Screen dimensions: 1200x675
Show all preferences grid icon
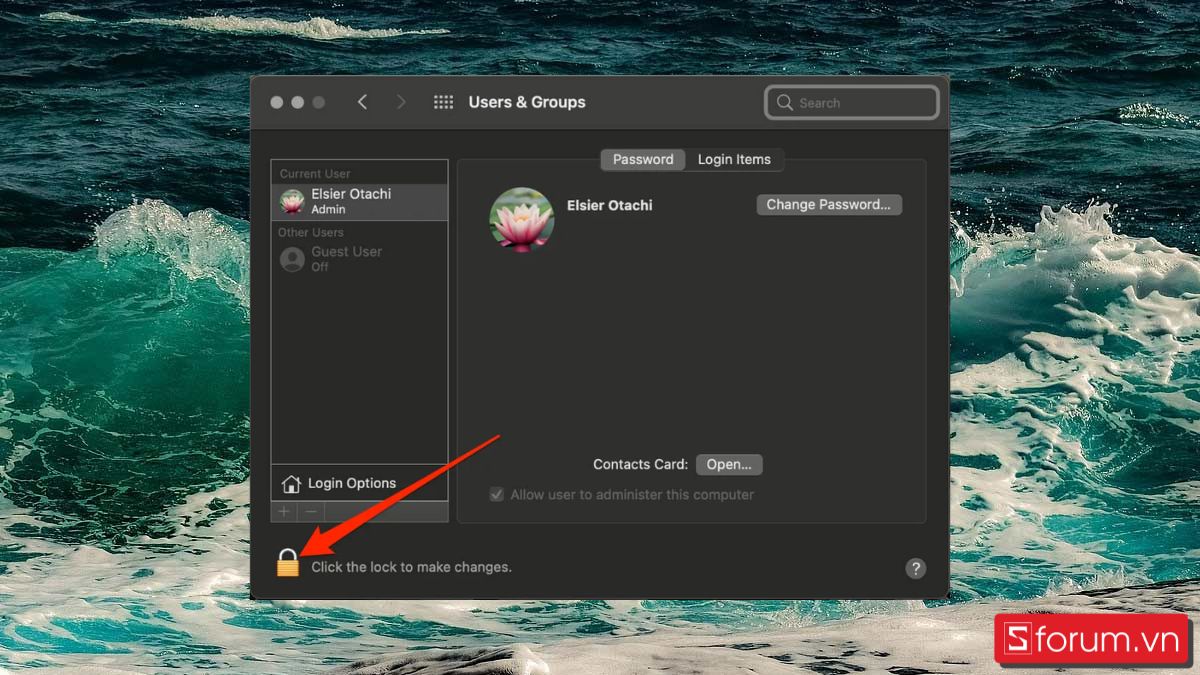(443, 102)
